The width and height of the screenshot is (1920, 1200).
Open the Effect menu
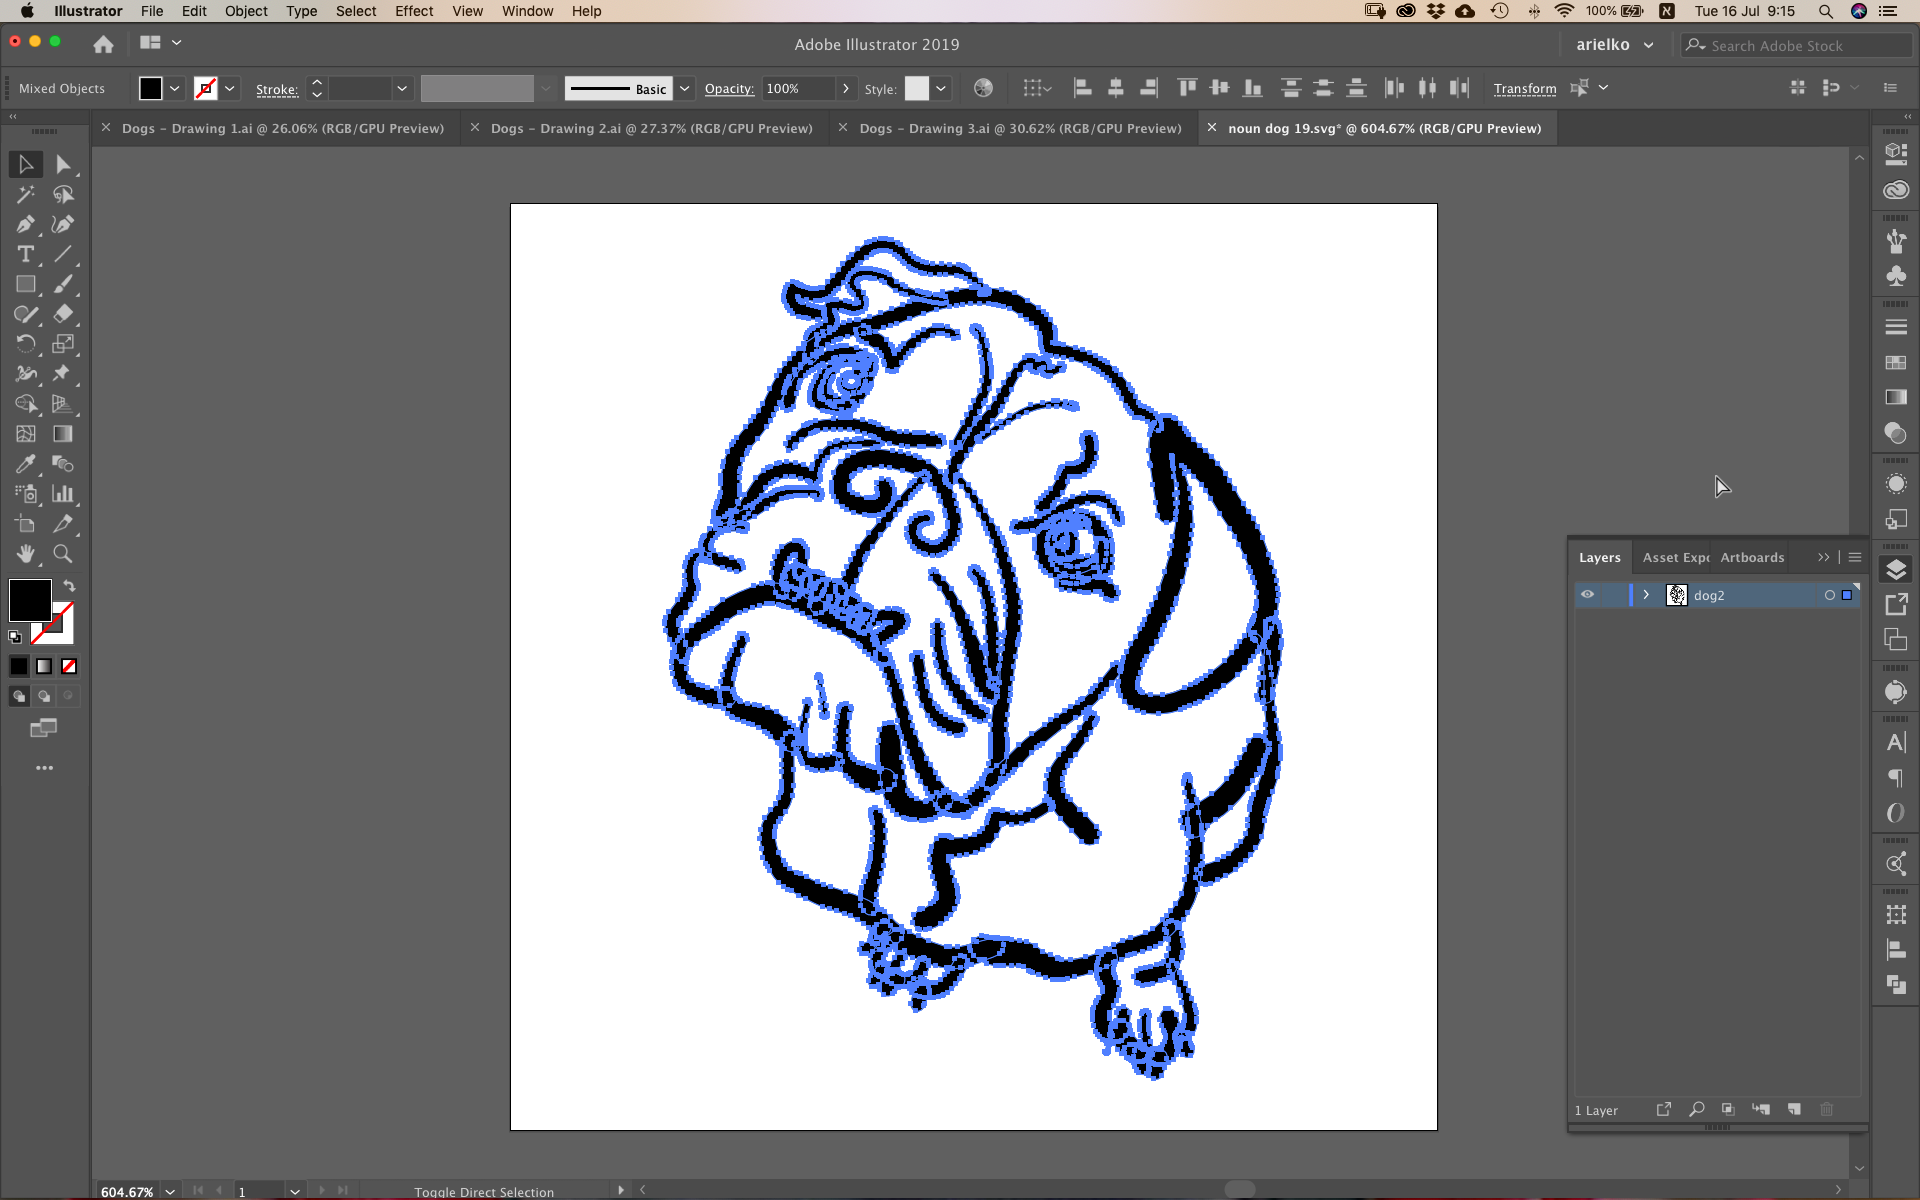point(413,11)
